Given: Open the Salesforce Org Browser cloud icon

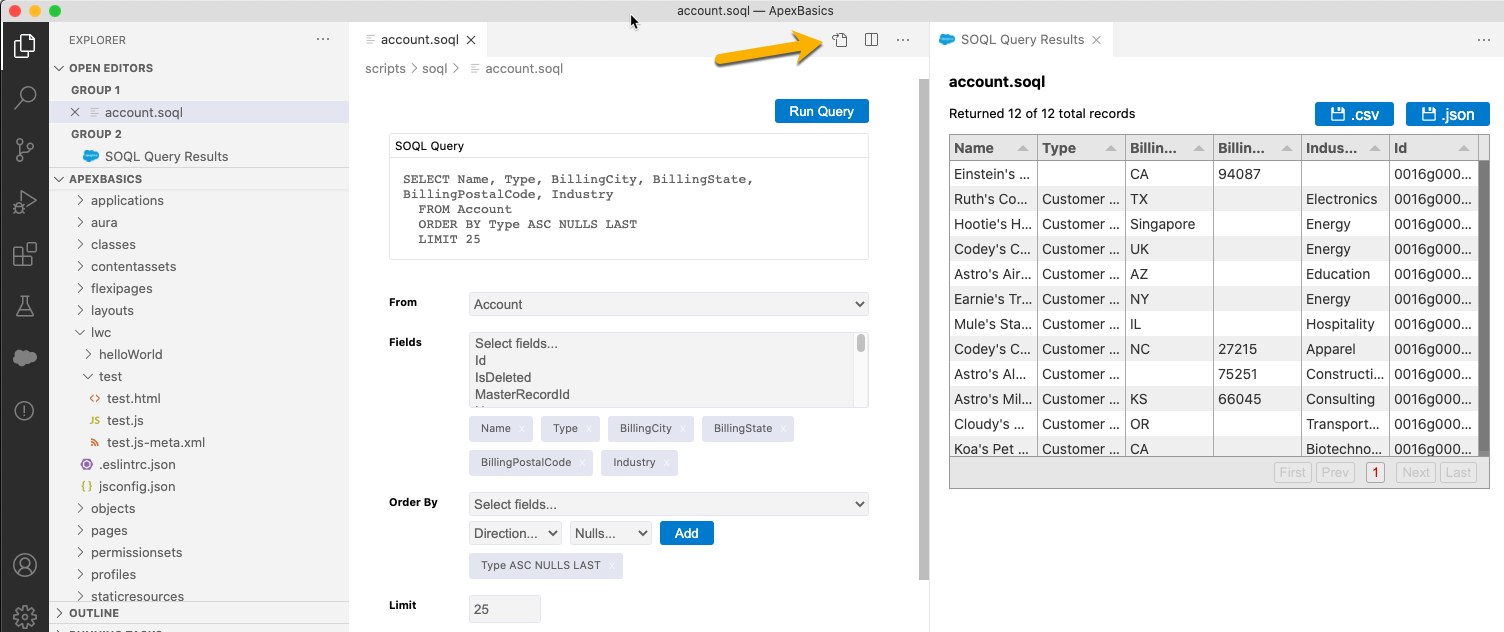Looking at the screenshot, I should (x=24, y=358).
